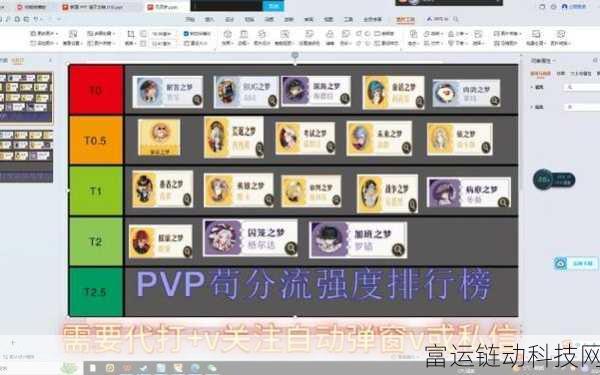Click the search magnifier icon beside ribbon tabs
This screenshot has height=375, width=600.
pos(456,19)
